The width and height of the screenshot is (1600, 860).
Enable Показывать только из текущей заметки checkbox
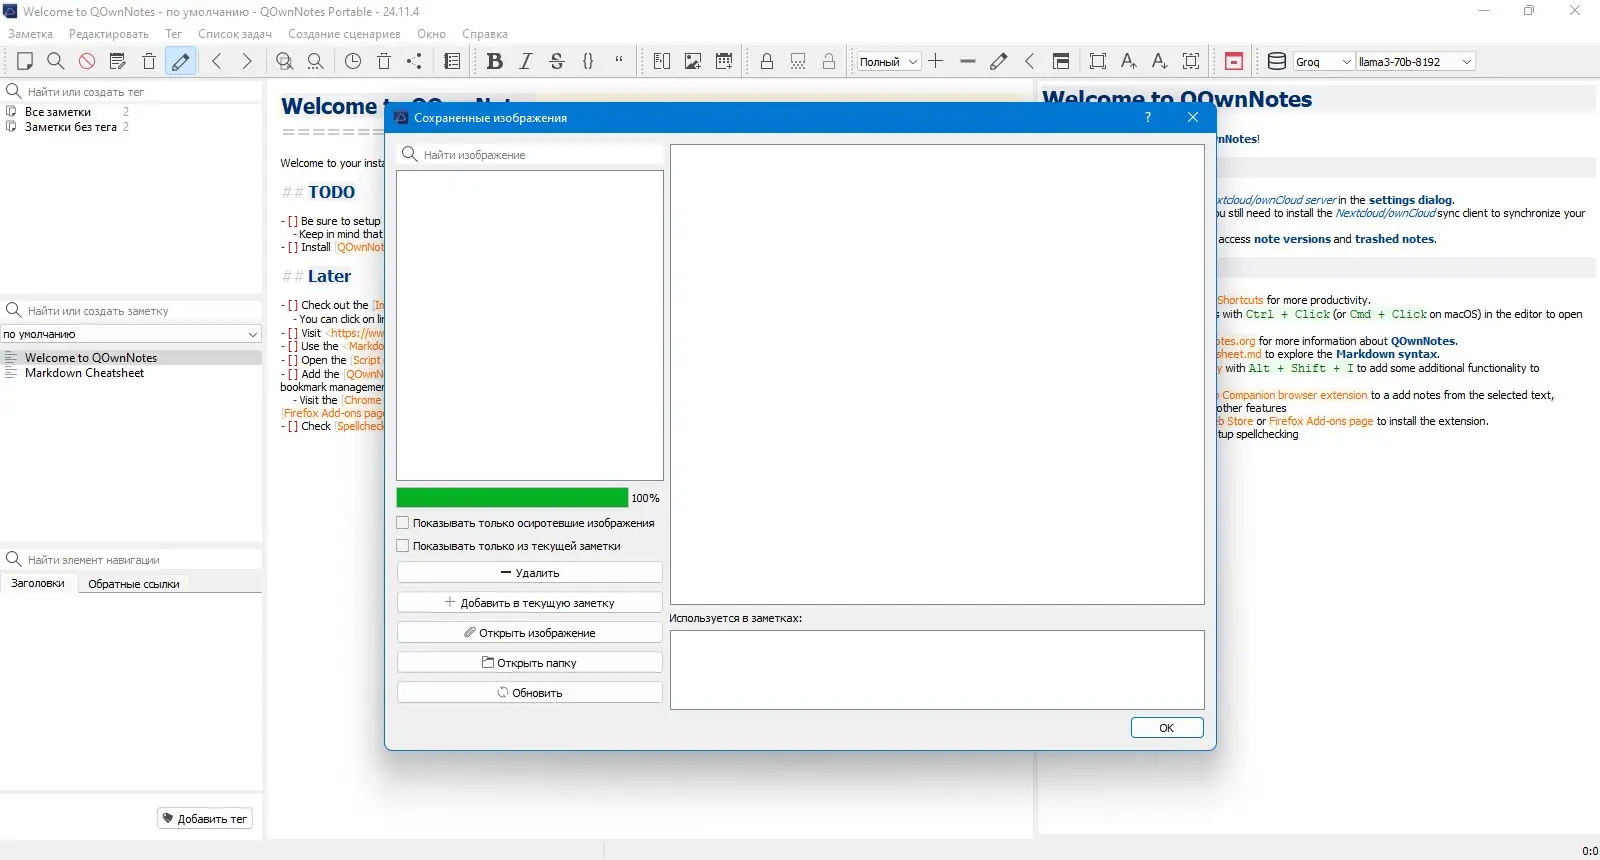click(x=403, y=546)
